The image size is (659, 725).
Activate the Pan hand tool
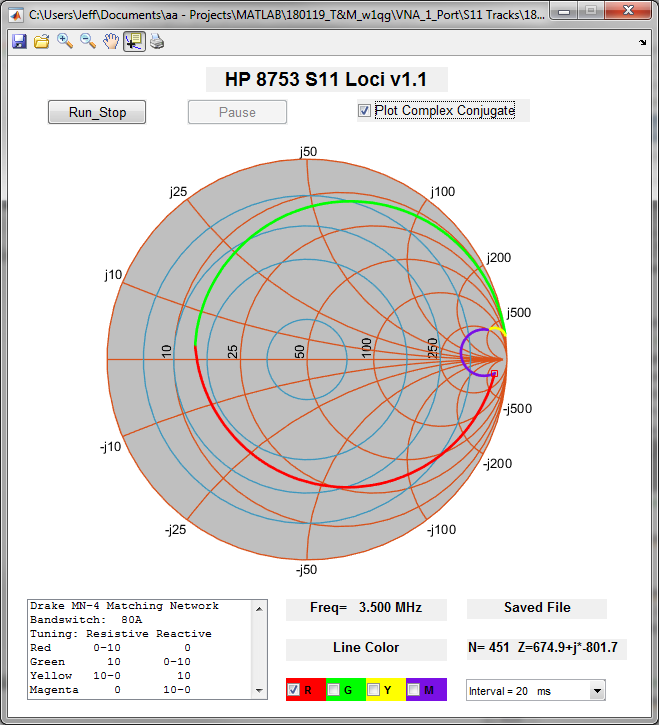(x=111, y=42)
